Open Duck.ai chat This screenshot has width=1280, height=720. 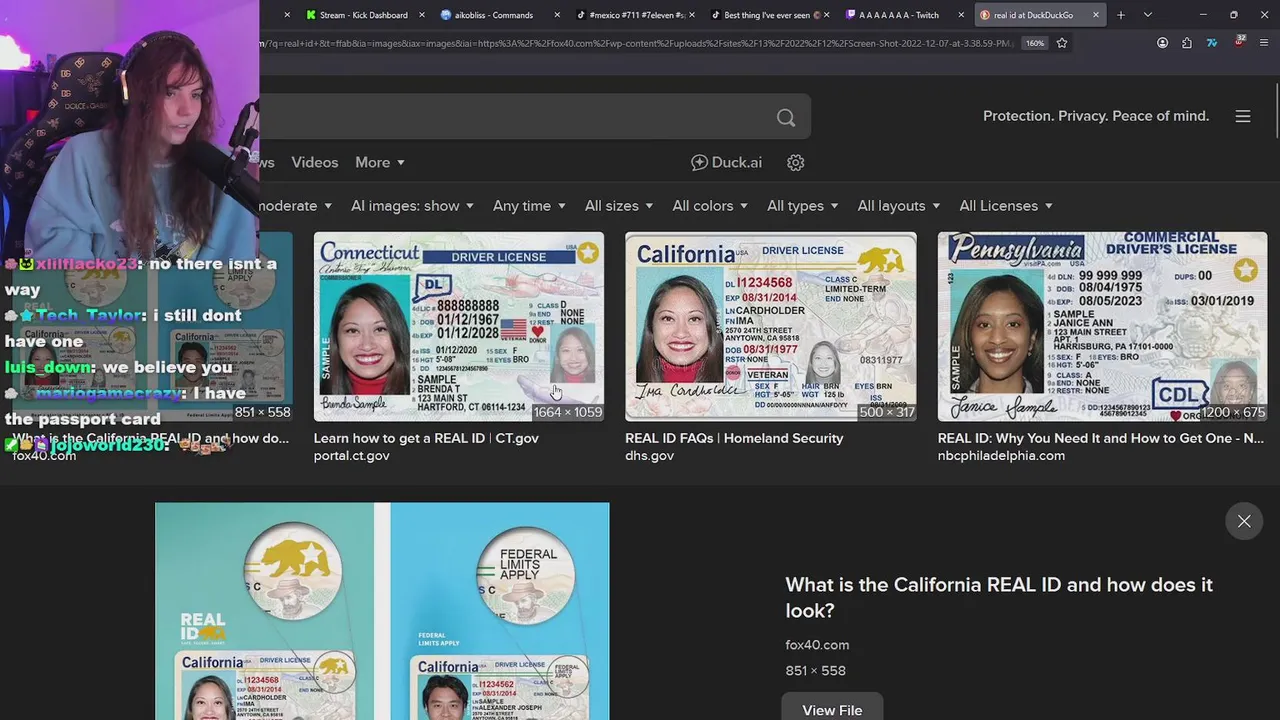727,162
